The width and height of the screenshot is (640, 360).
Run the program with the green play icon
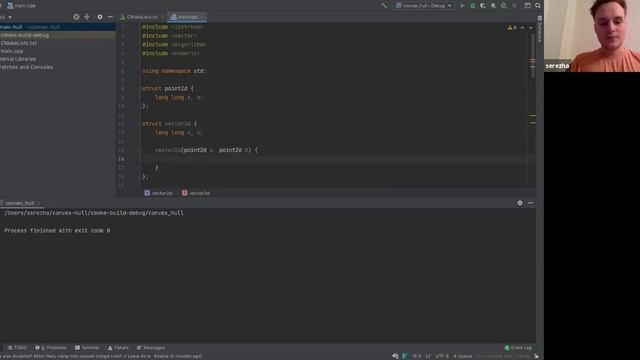pyautogui.click(x=462, y=6)
